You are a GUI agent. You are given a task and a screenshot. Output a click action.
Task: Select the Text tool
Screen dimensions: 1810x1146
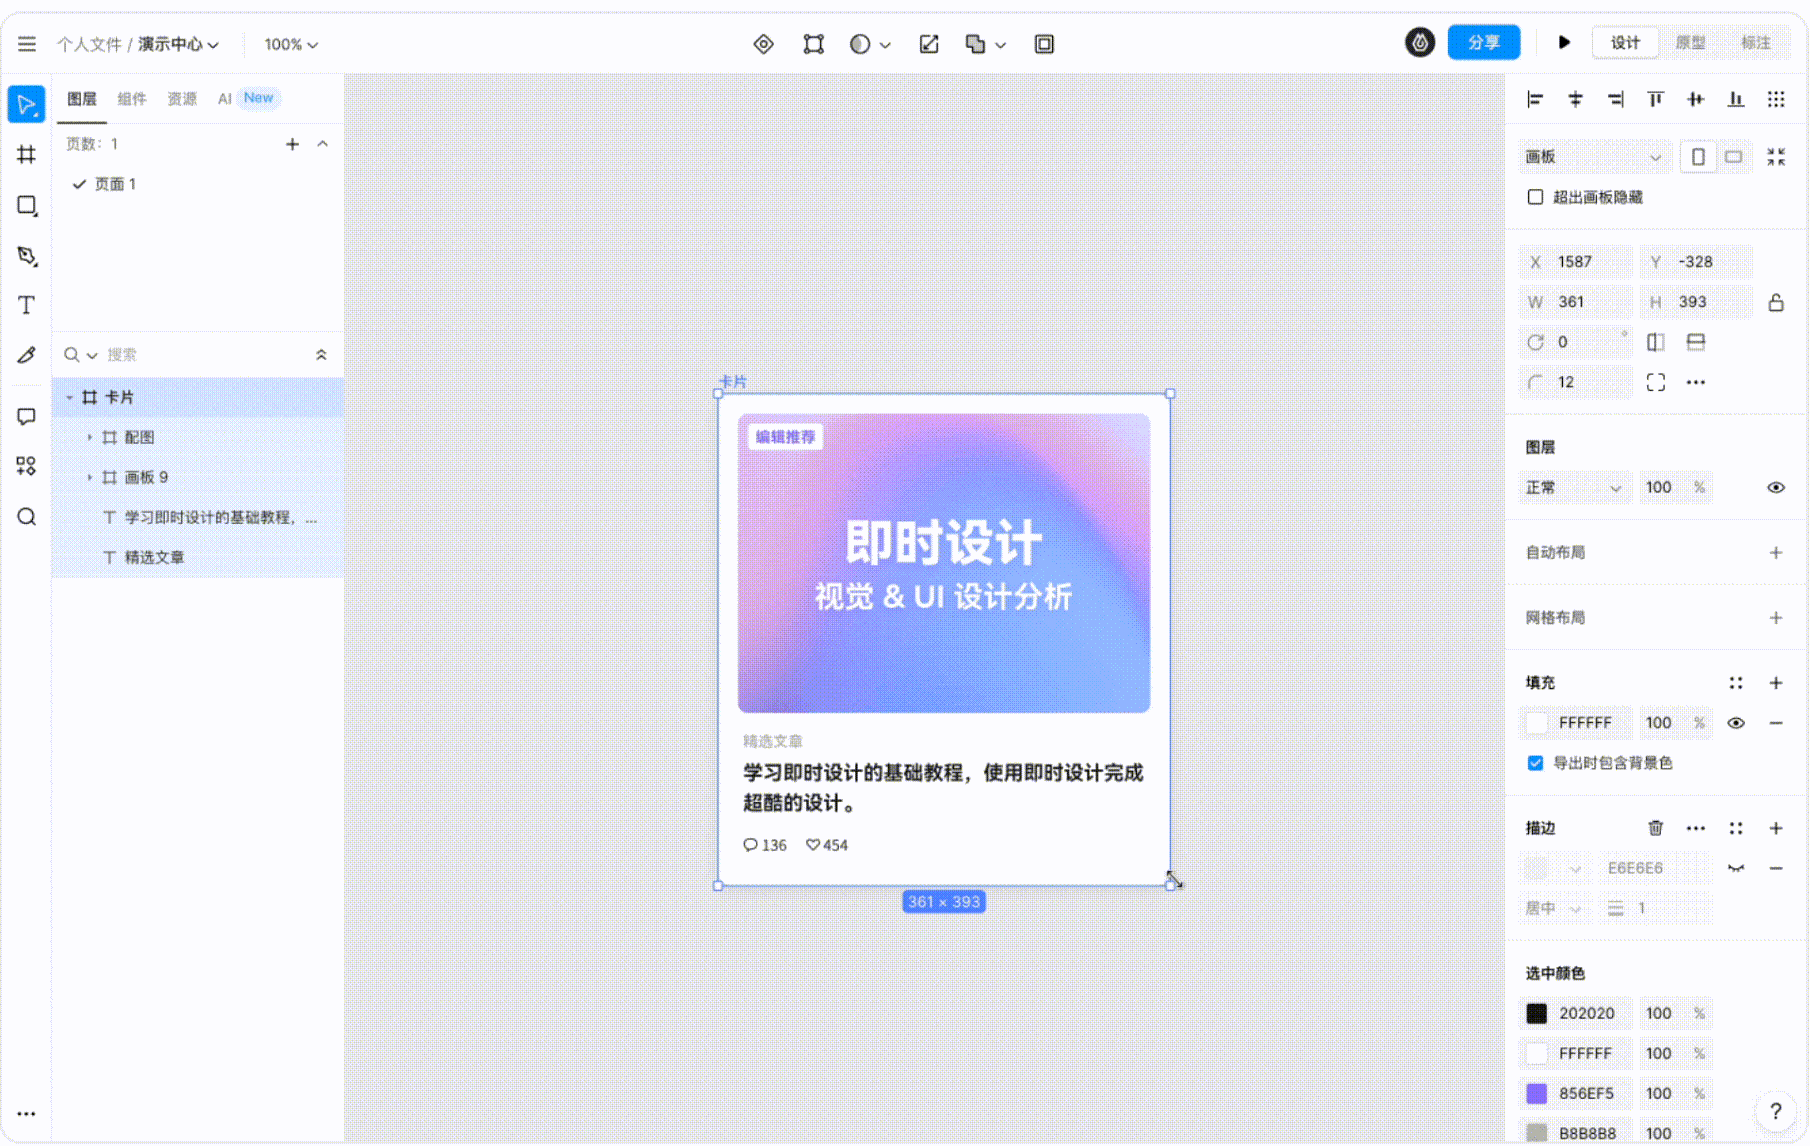(26, 305)
